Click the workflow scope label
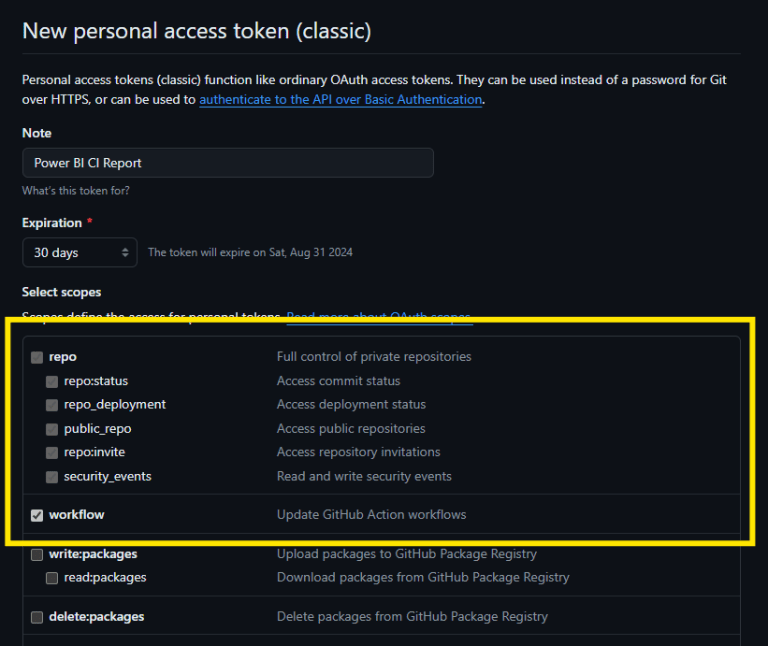This screenshot has width=768, height=646. (77, 515)
